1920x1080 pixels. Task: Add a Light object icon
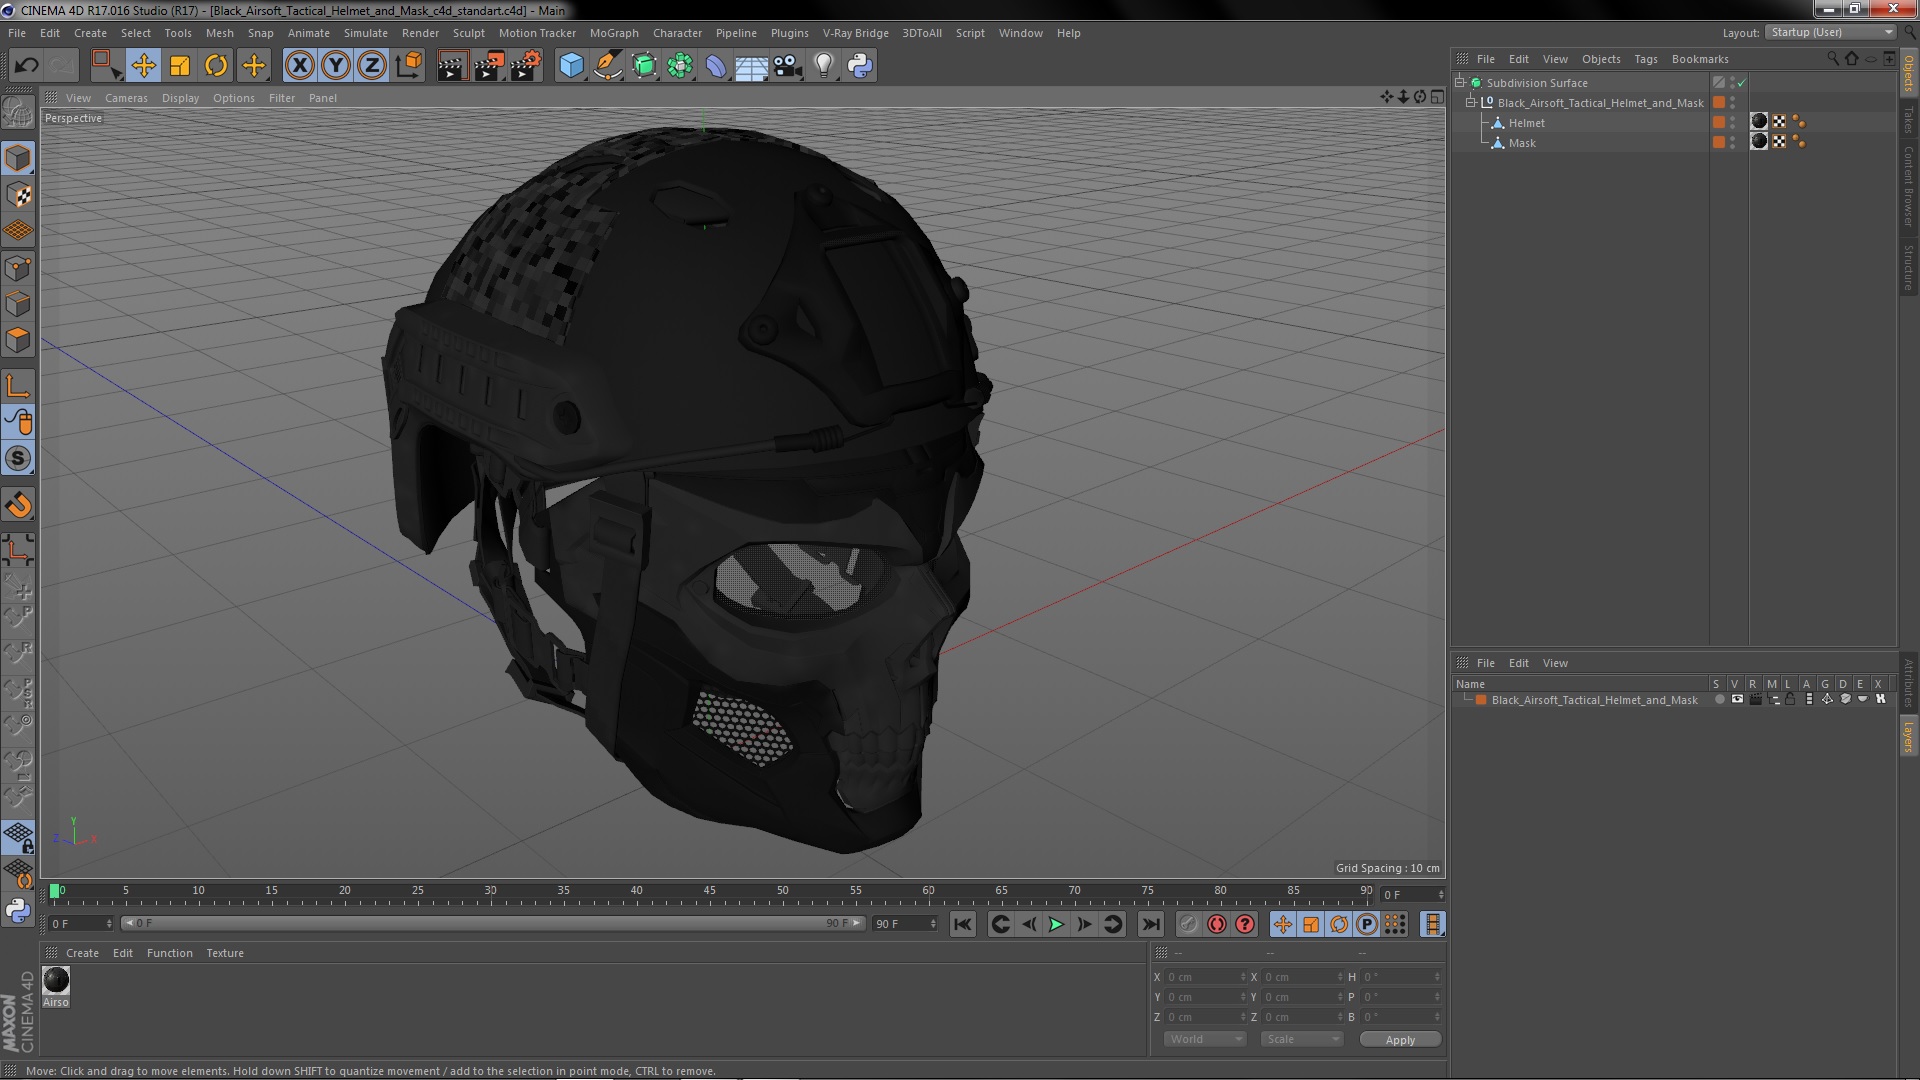pos(824,66)
